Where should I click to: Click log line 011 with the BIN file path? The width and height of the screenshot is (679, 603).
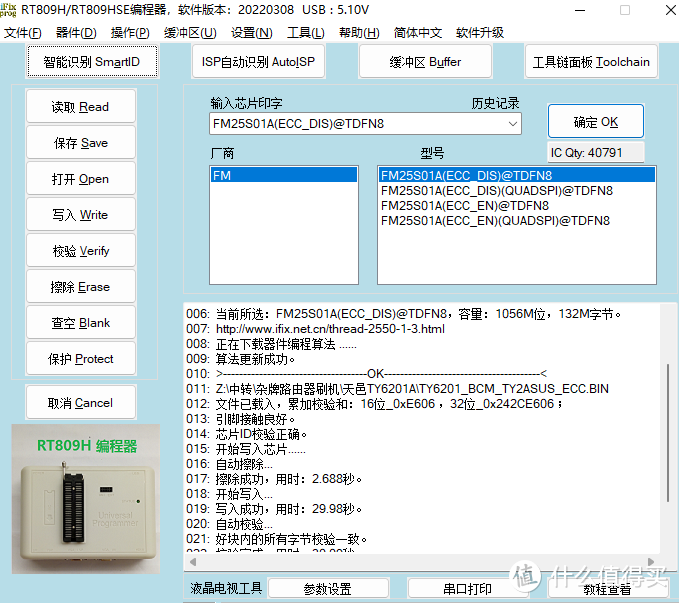click(398, 389)
